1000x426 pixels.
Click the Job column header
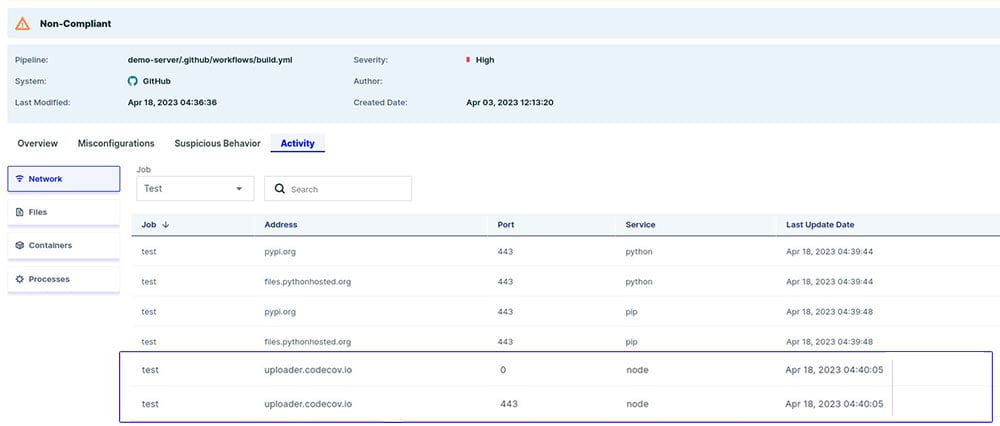click(x=149, y=225)
